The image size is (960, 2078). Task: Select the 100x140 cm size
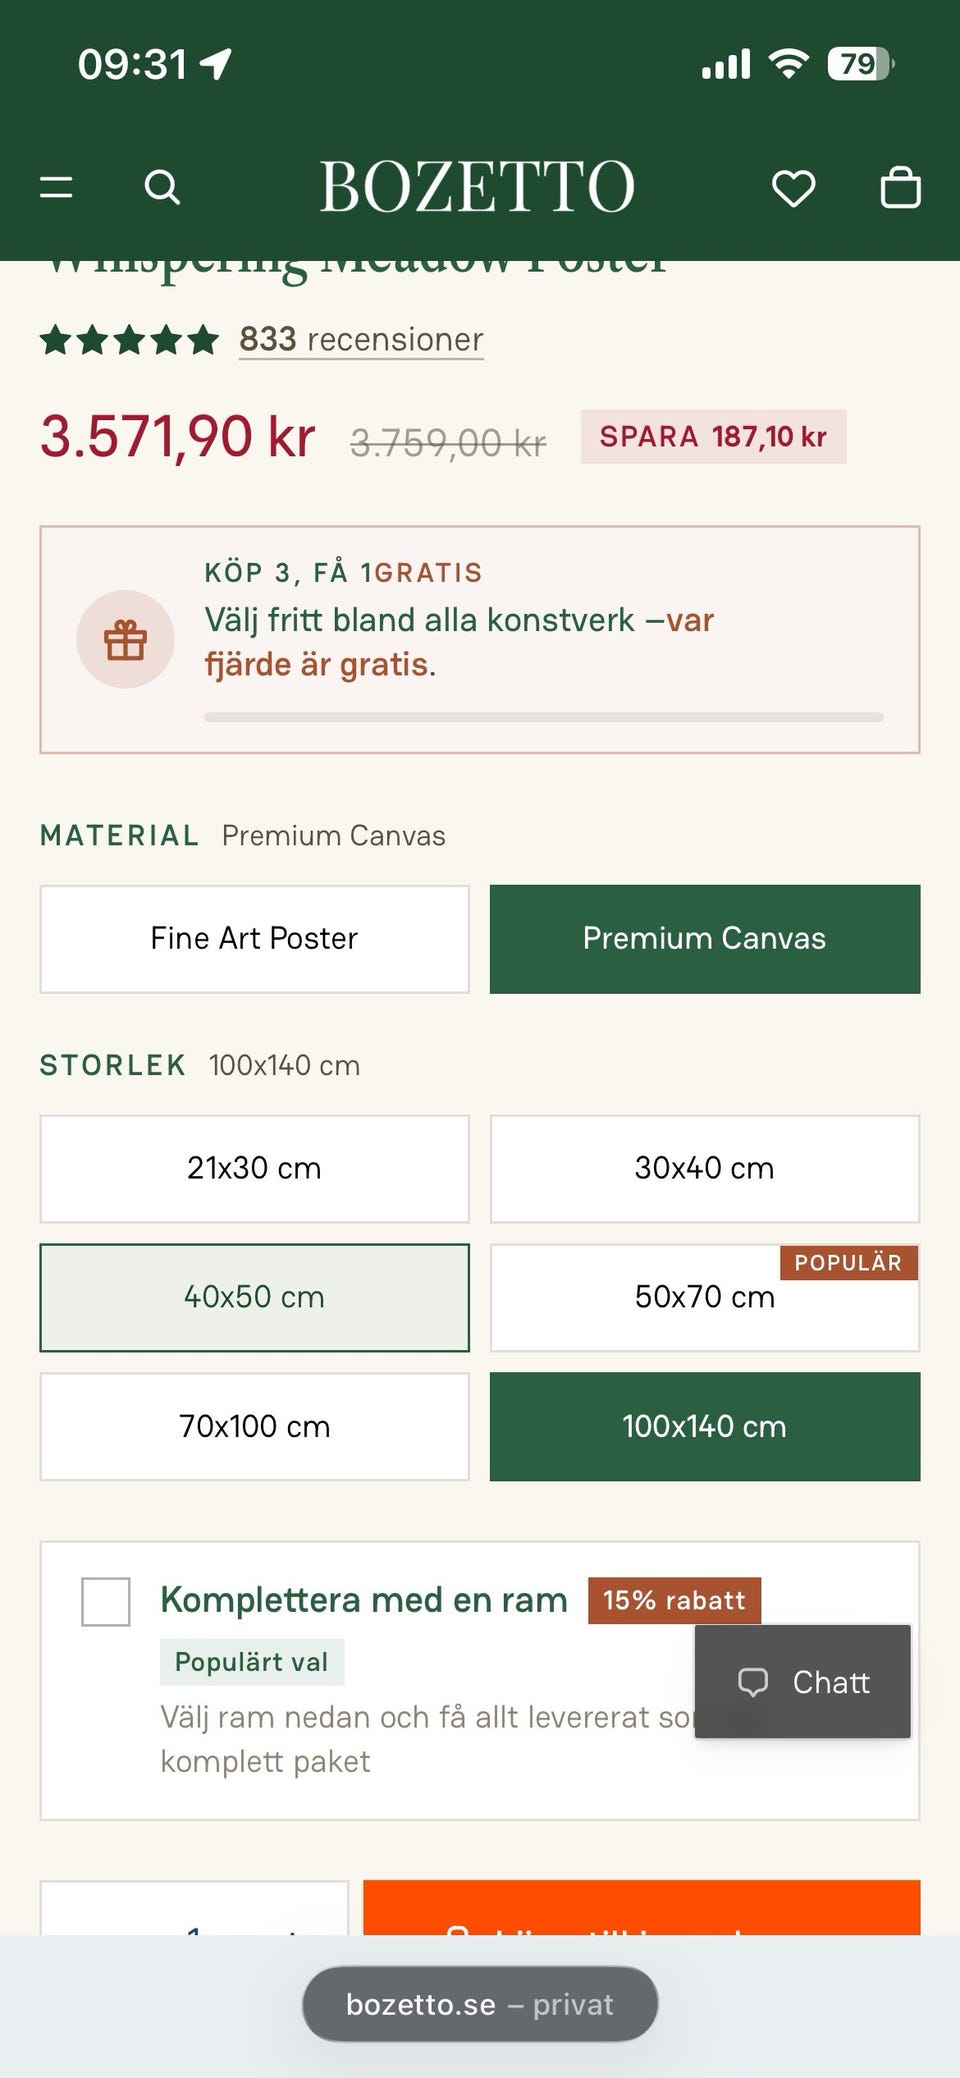[705, 1427]
